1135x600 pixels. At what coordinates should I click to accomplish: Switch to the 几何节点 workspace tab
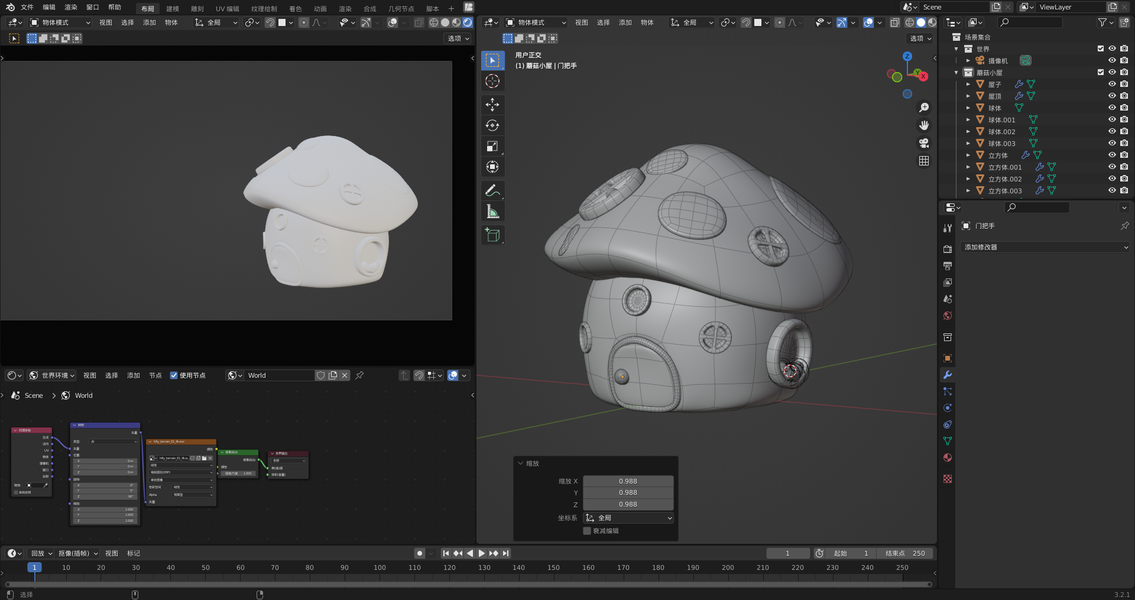(401, 9)
